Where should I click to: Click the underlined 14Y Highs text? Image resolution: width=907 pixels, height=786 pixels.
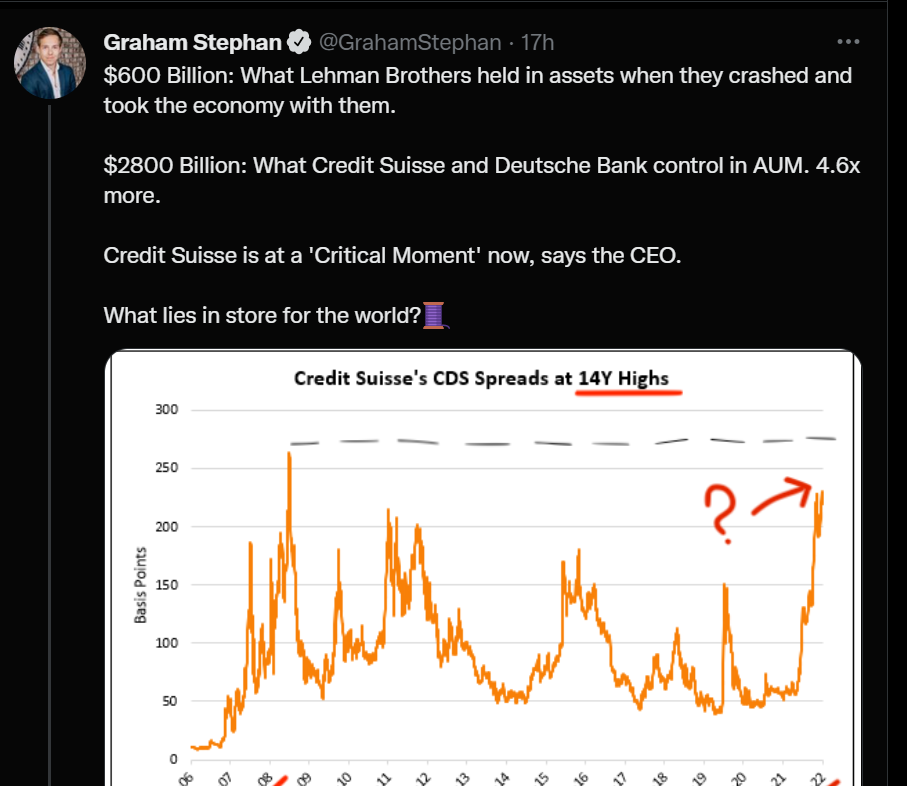coord(623,378)
